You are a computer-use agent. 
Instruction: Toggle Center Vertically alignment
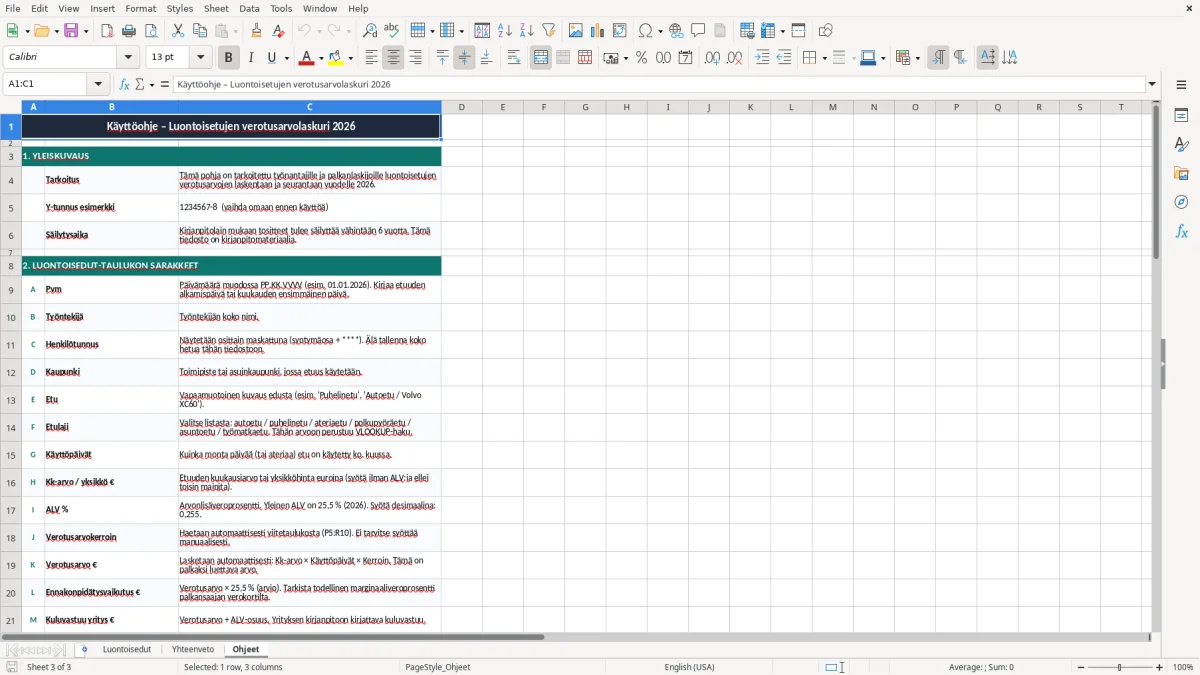pos(464,58)
